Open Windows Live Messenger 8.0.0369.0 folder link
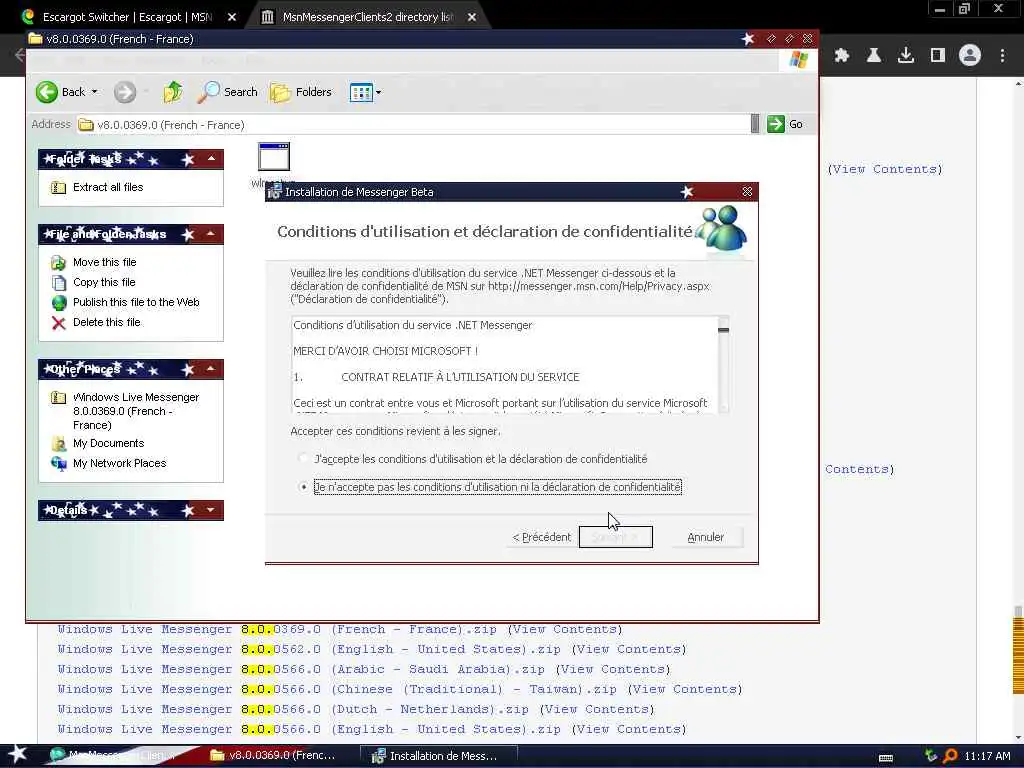The height and width of the screenshot is (768, 1024). 136,411
